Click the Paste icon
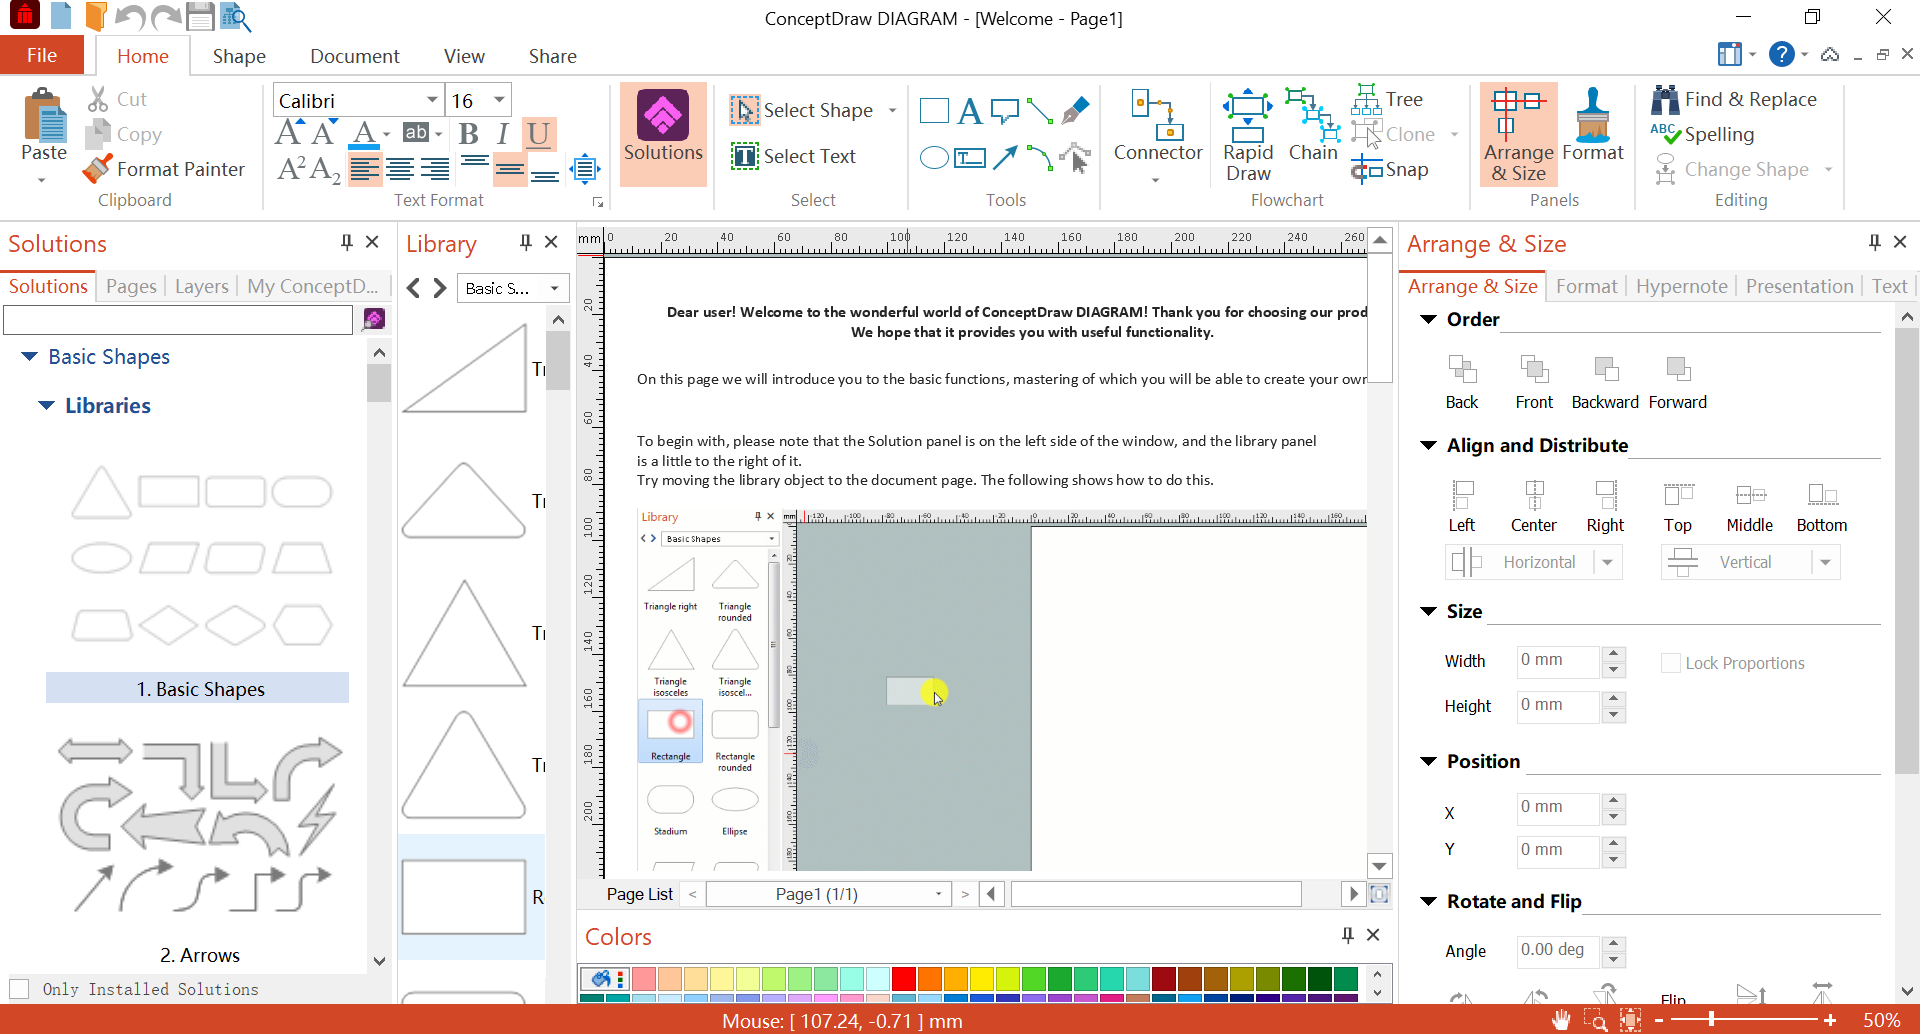Viewport: 1920px width, 1034px height. pyautogui.click(x=44, y=125)
